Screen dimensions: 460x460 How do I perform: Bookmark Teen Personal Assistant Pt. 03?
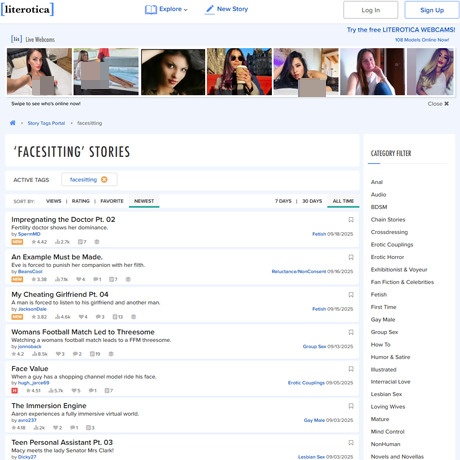click(351, 443)
